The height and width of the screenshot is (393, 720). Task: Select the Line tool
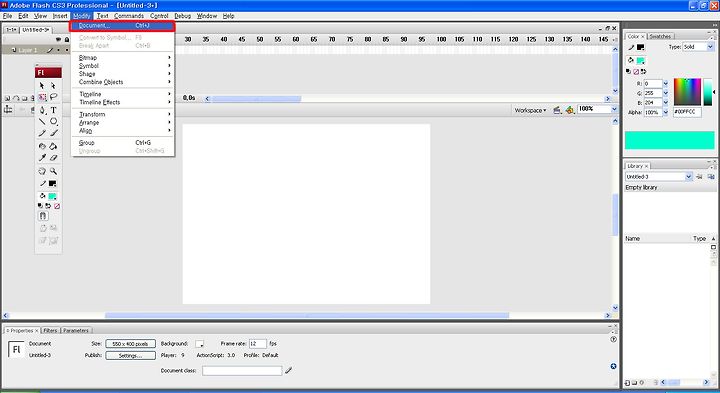click(42, 121)
